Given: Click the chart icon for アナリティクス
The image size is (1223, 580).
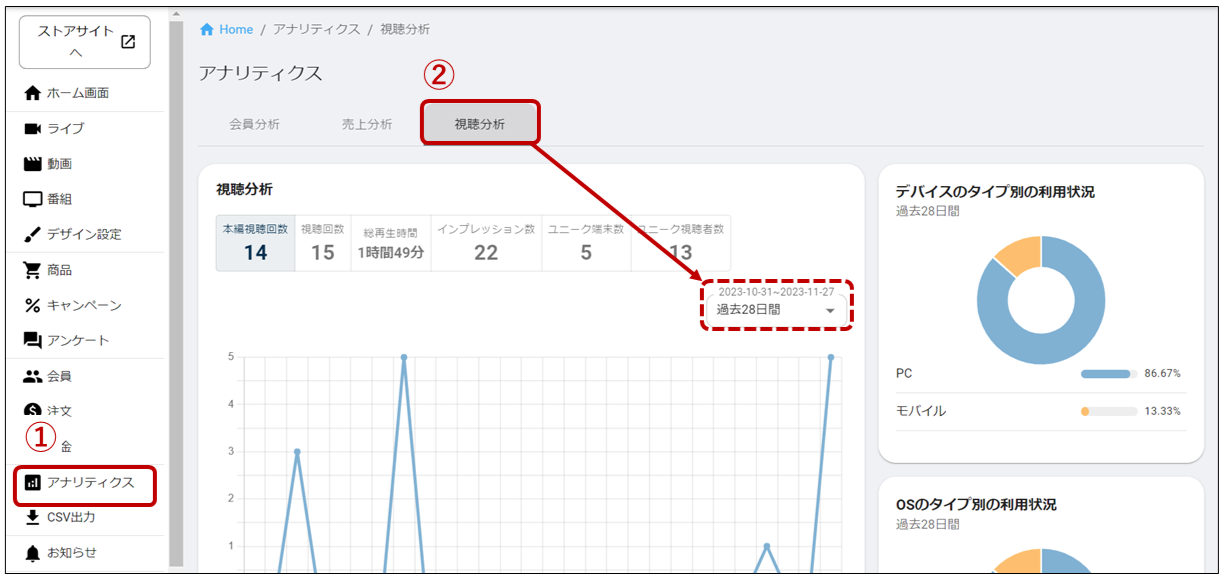Looking at the screenshot, I should [33, 483].
